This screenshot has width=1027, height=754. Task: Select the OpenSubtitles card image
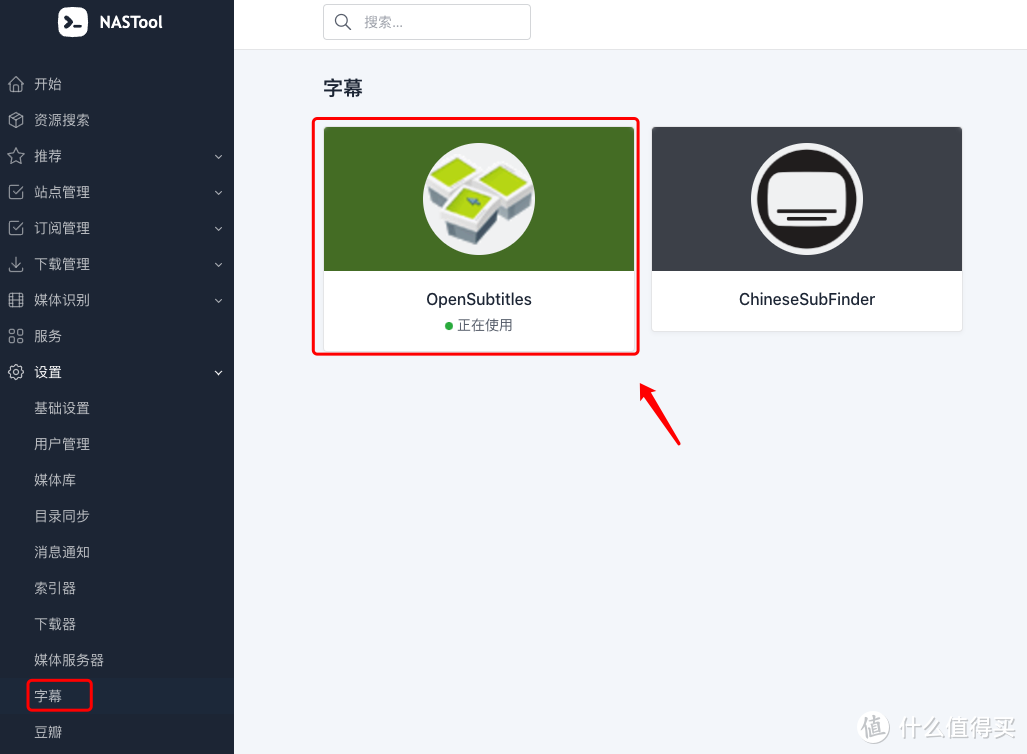coord(479,199)
